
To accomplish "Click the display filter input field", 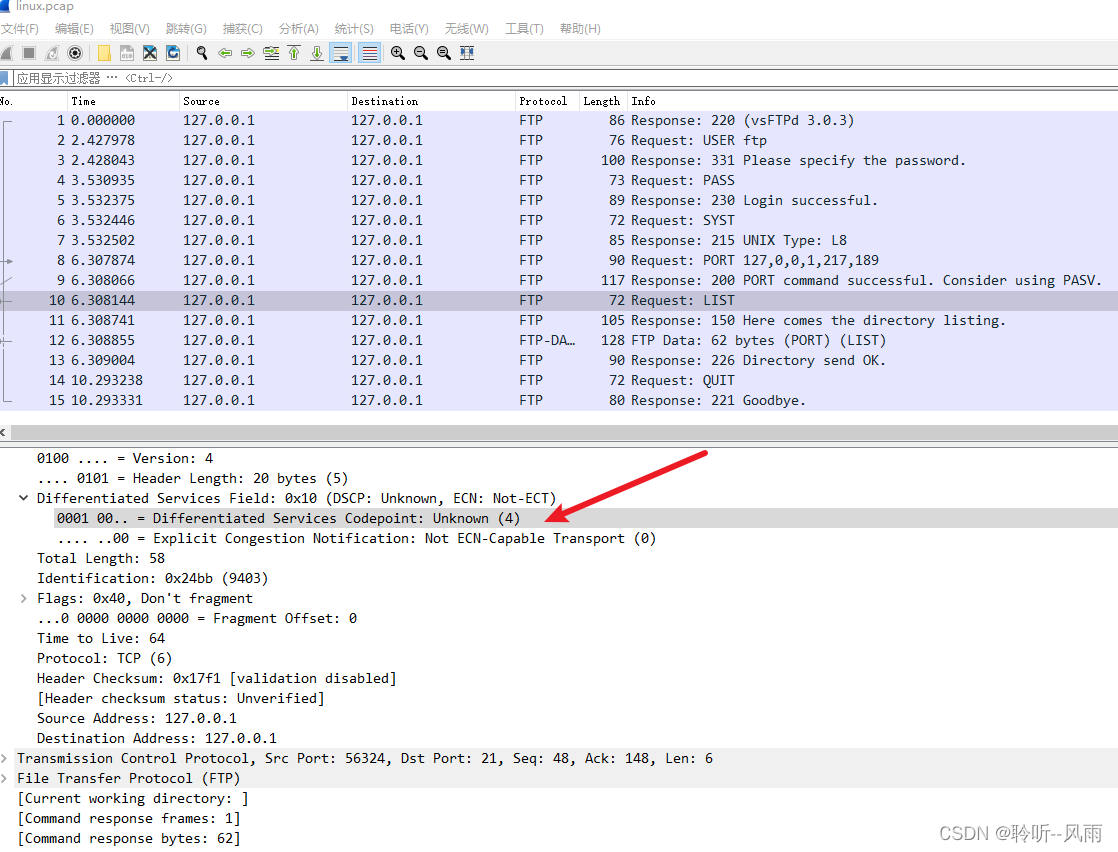I will pos(565,78).
